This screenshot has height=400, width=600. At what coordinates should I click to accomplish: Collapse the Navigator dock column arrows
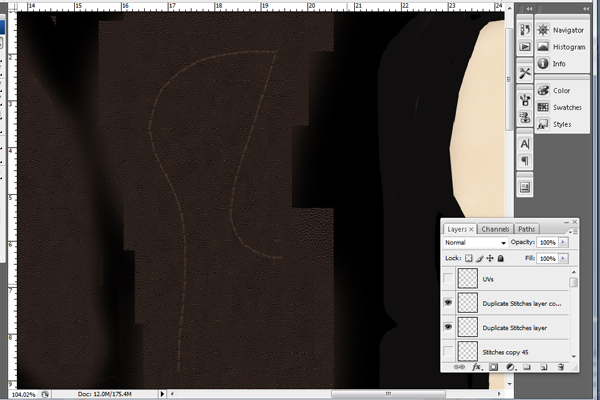click(x=586, y=8)
